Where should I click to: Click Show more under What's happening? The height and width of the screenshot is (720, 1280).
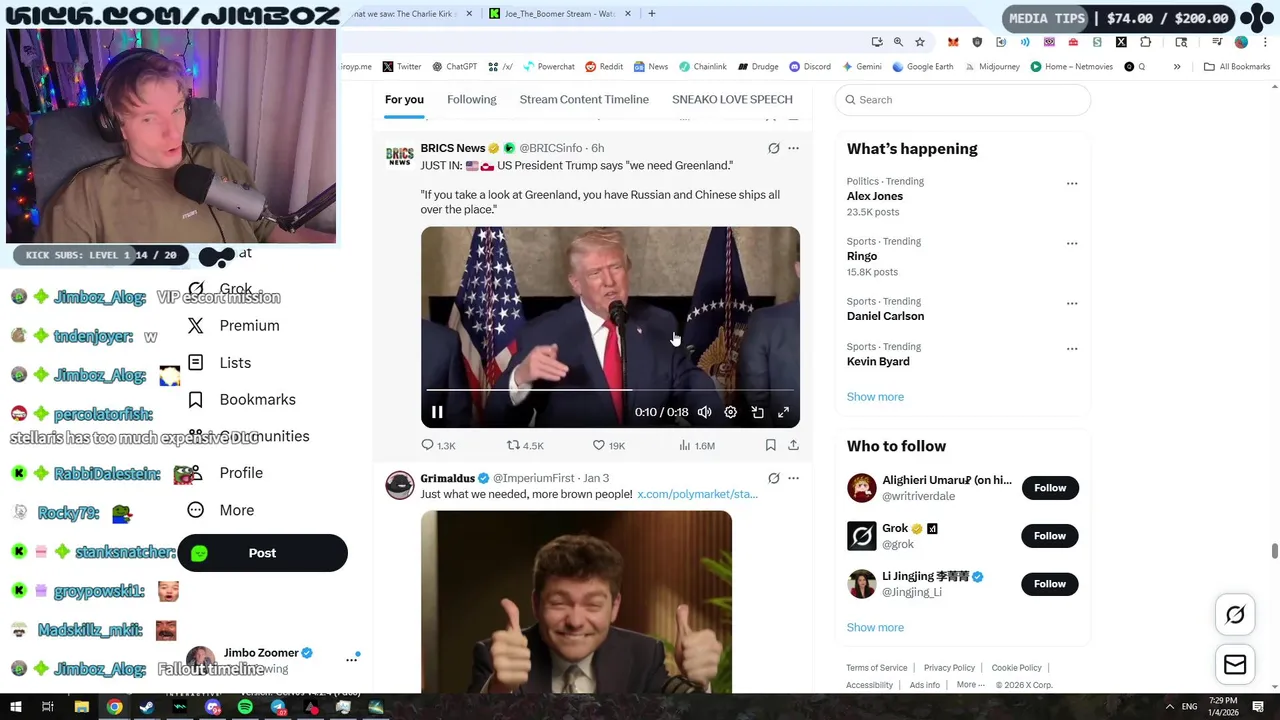[875, 397]
